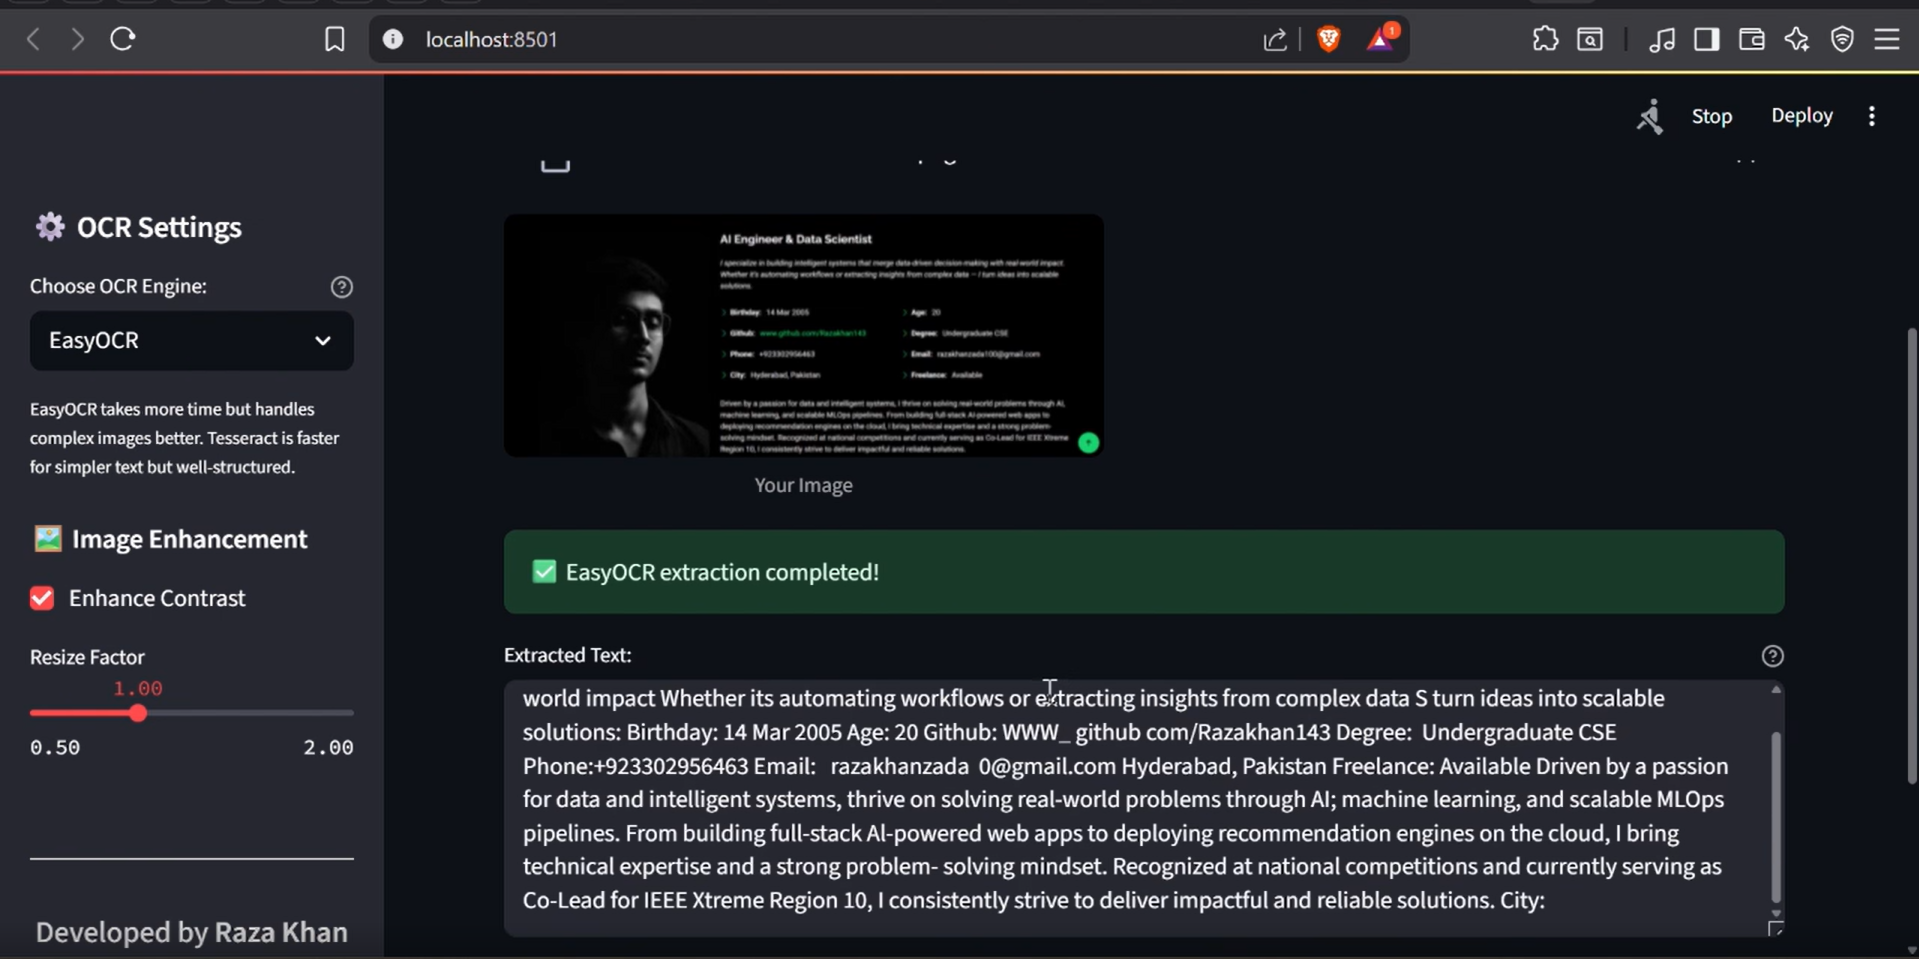Open the Streamlit three-dot app menu
Viewport: 1919px width, 959px height.
click(x=1872, y=116)
